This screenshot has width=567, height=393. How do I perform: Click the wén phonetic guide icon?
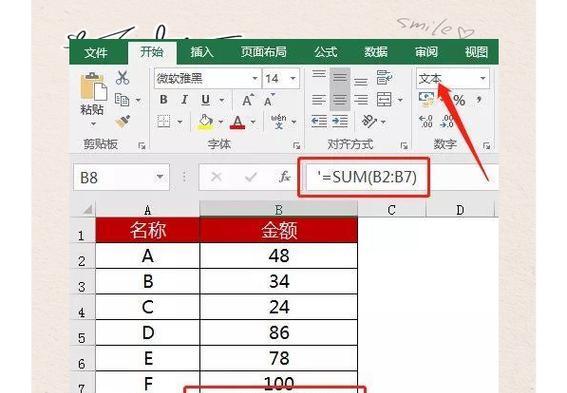pyautogui.click(x=279, y=121)
